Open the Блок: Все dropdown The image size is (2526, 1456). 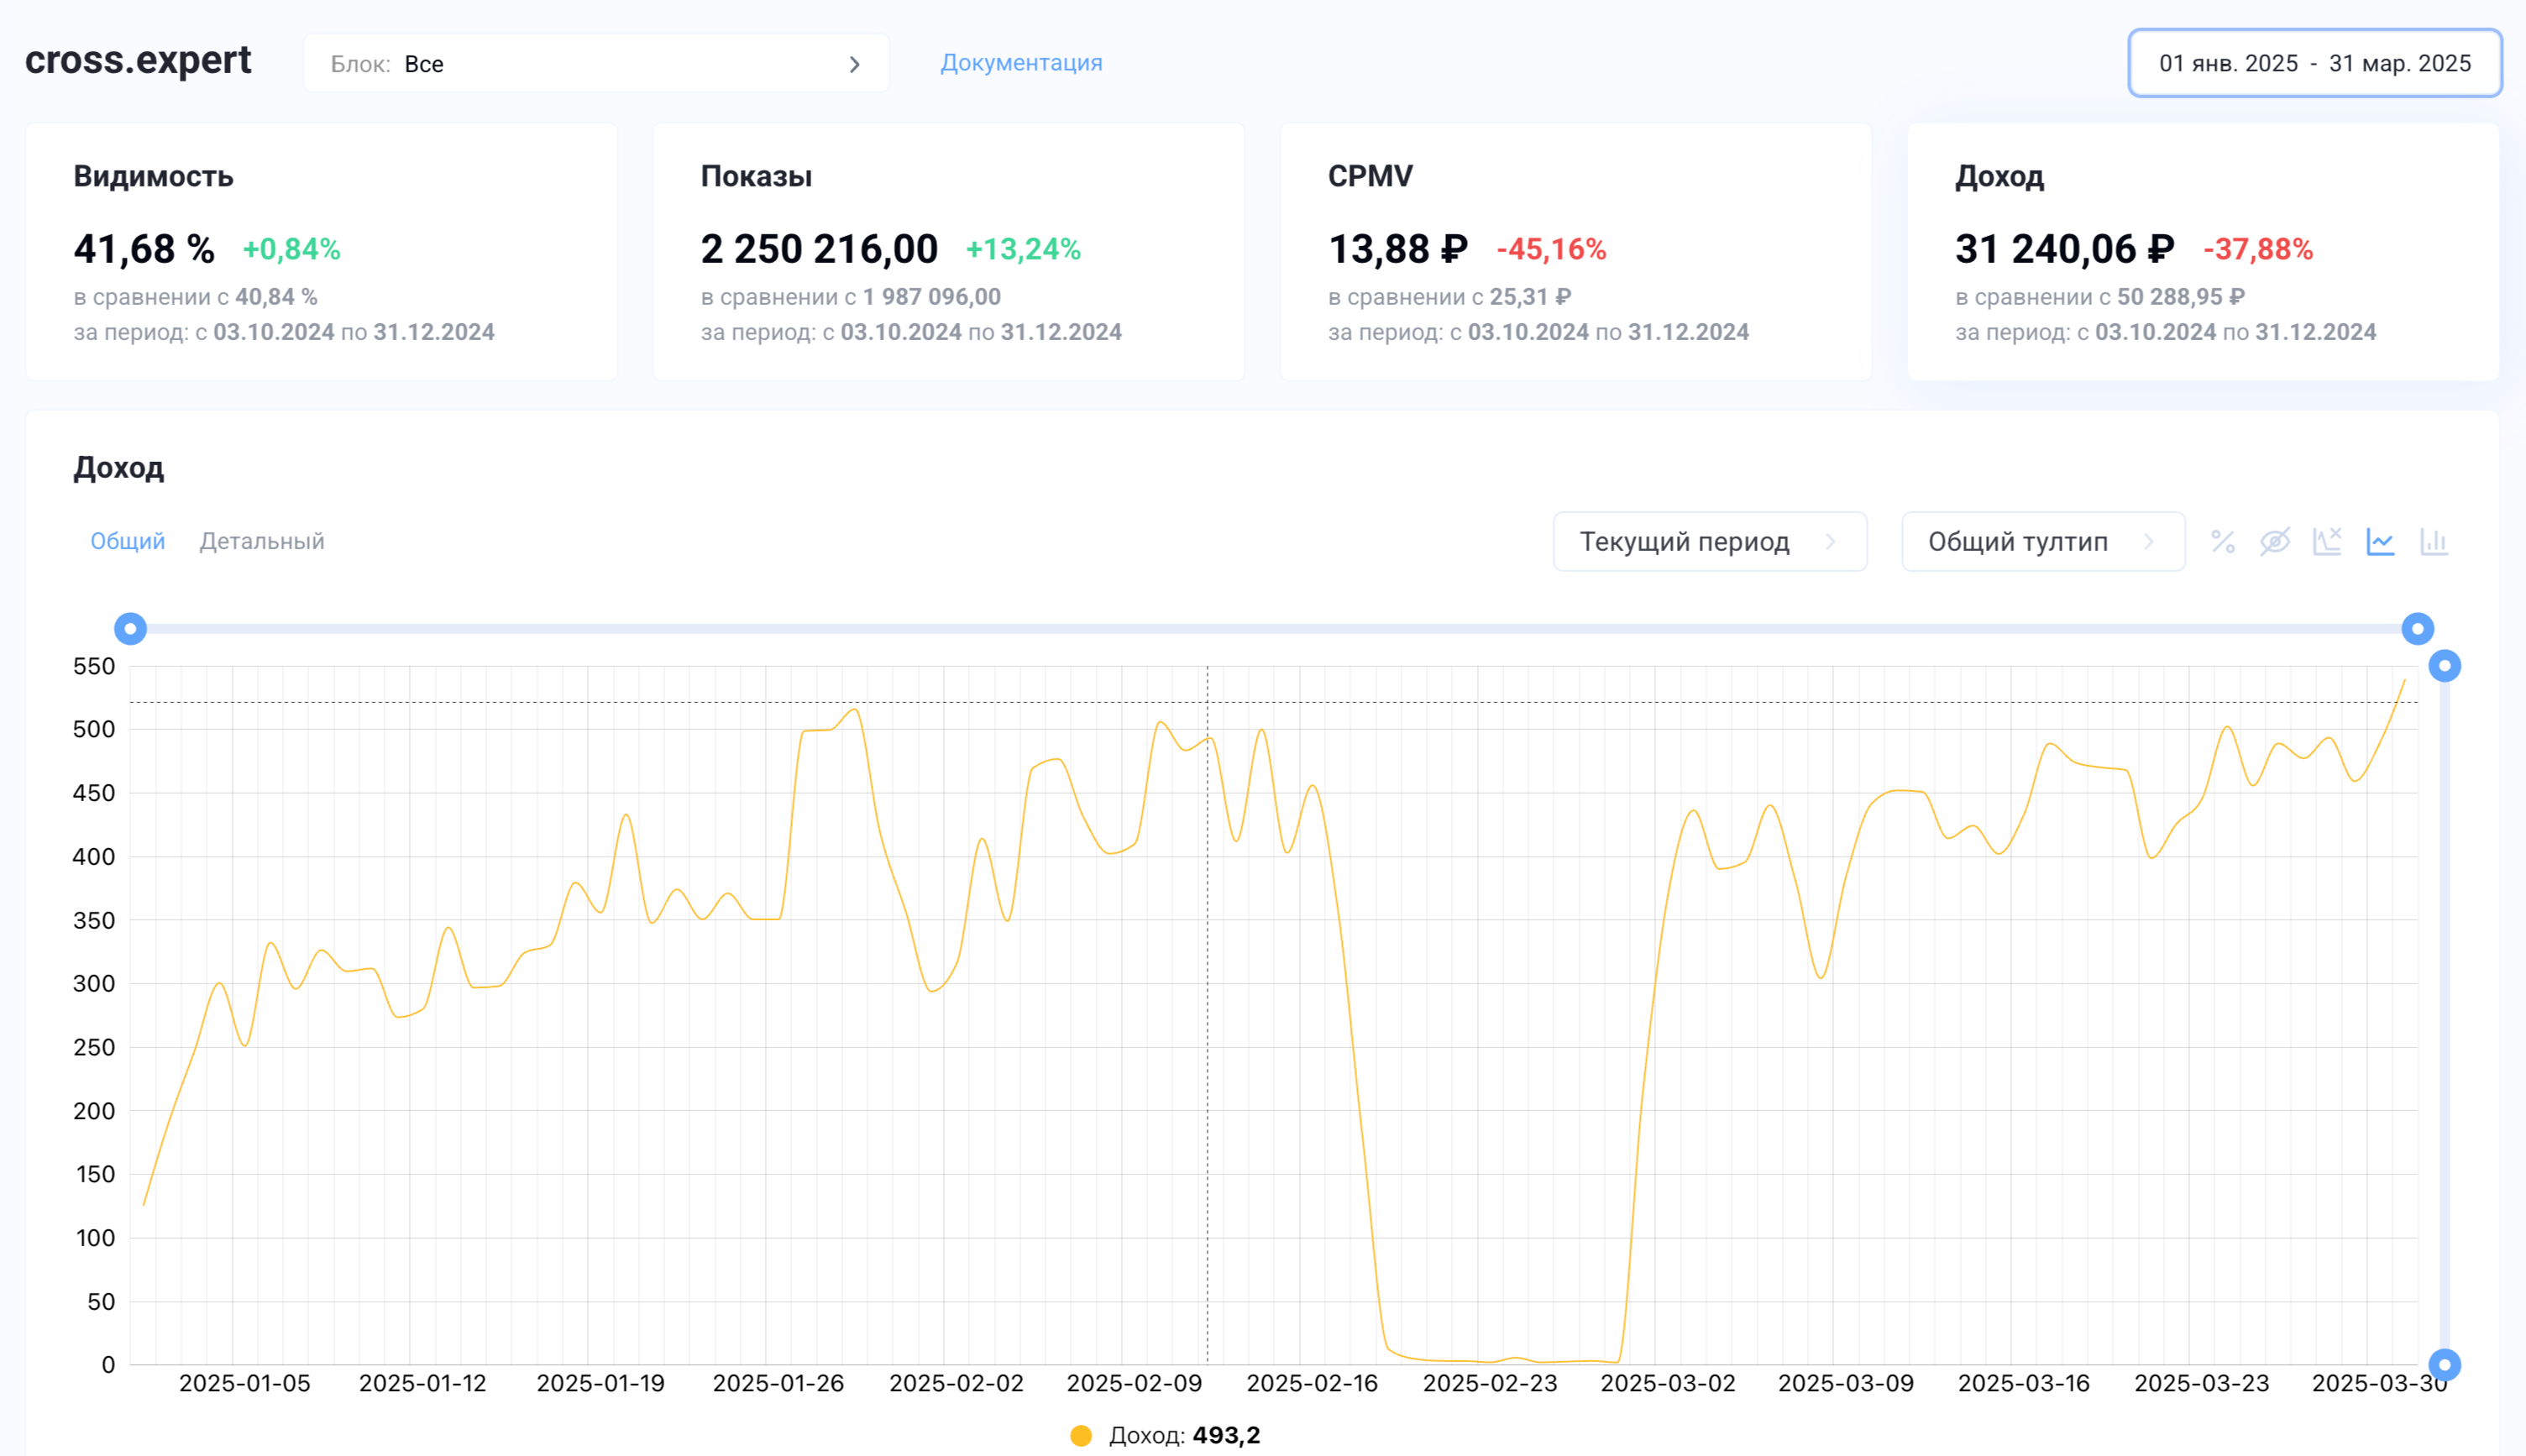point(596,64)
